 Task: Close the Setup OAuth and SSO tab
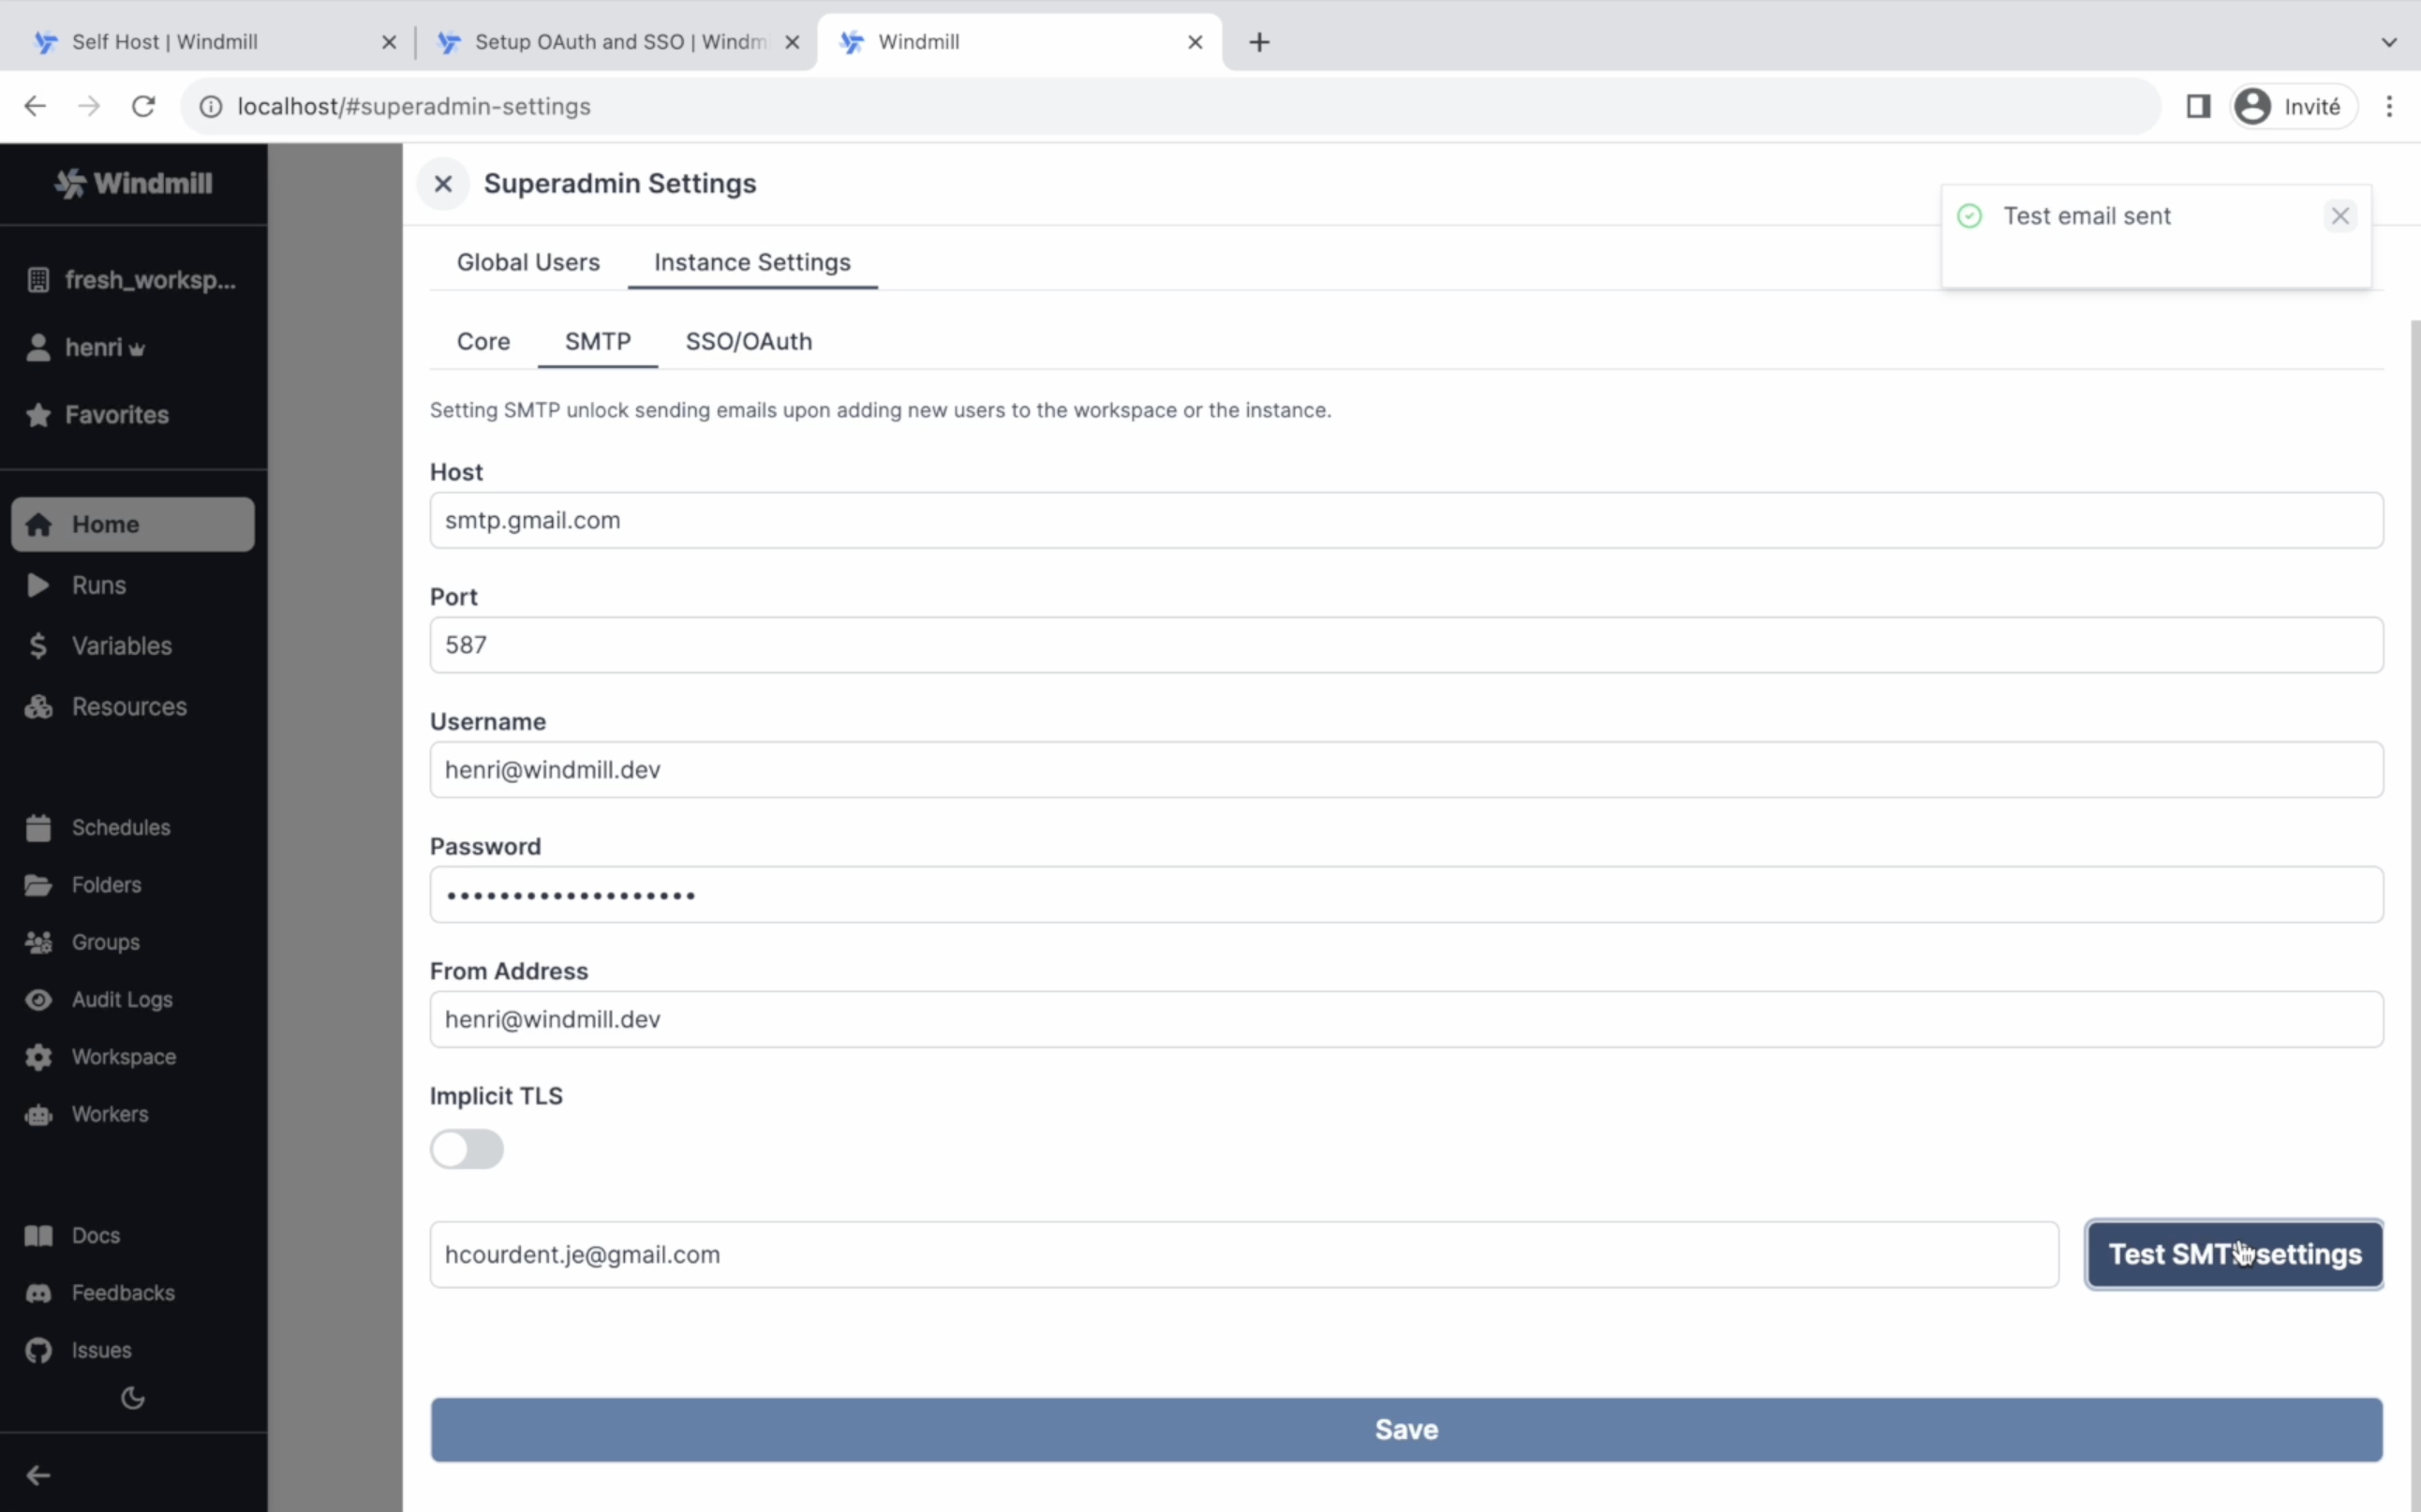[792, 42]
